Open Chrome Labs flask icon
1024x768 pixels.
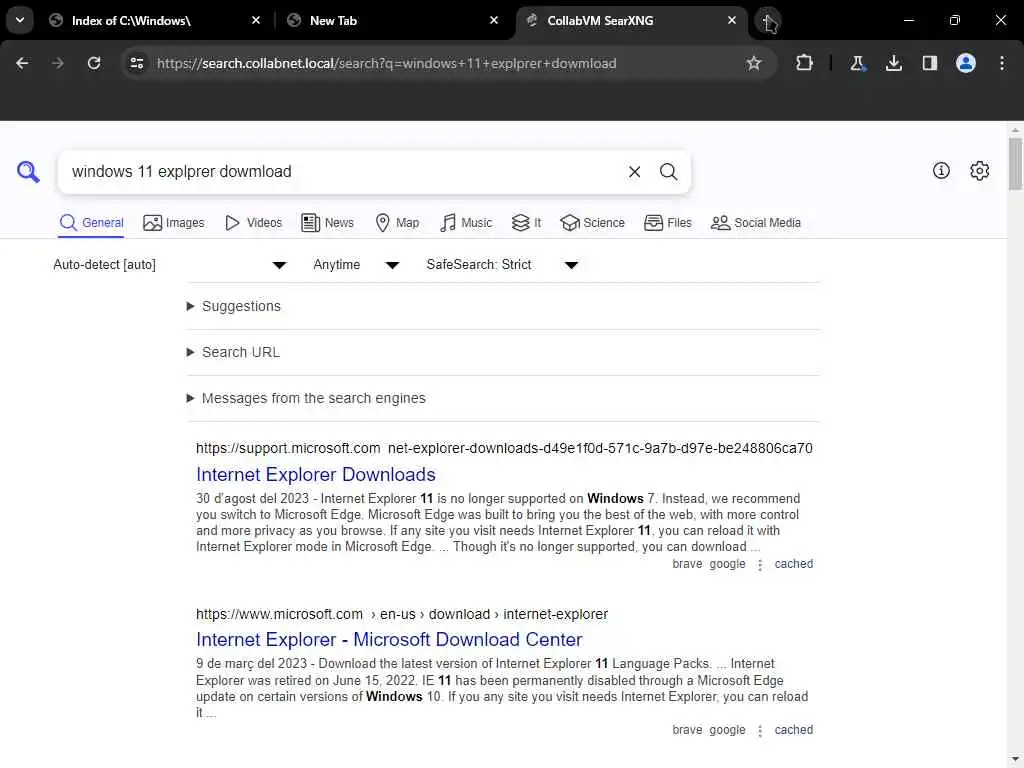(x=857, y=63)
